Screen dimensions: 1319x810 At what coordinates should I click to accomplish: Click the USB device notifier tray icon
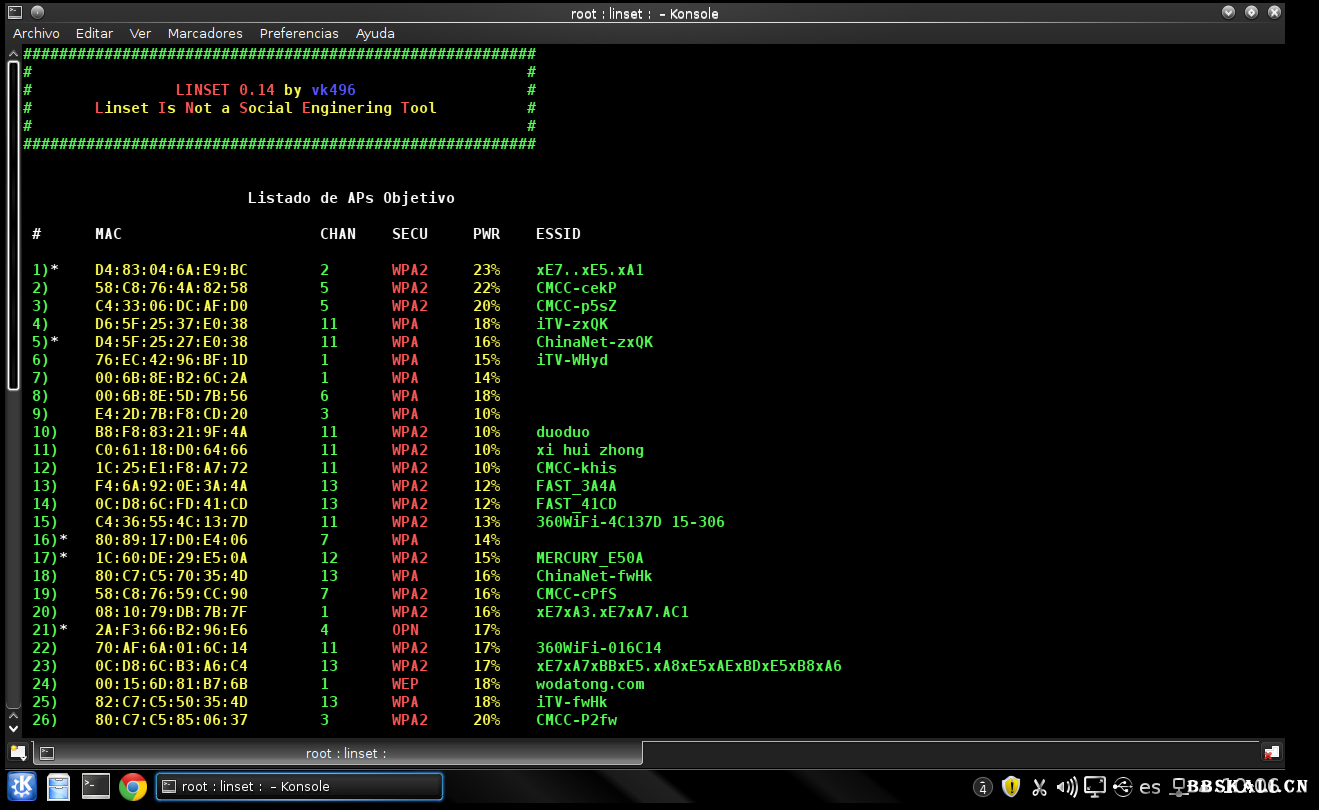(1122, 787)
